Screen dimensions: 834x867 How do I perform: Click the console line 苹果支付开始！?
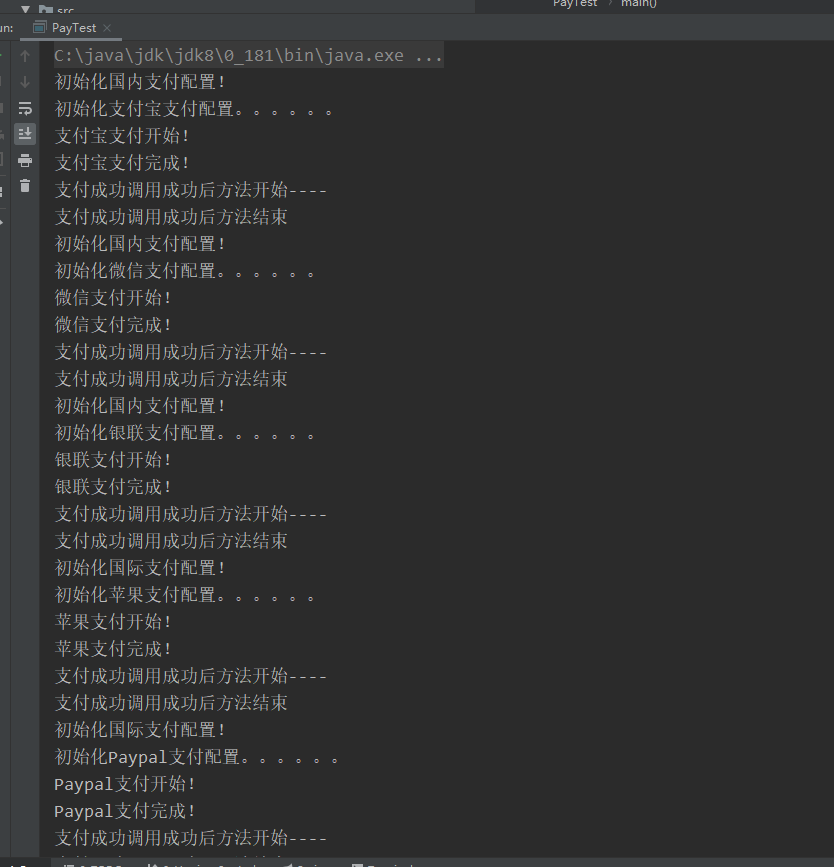113,622
